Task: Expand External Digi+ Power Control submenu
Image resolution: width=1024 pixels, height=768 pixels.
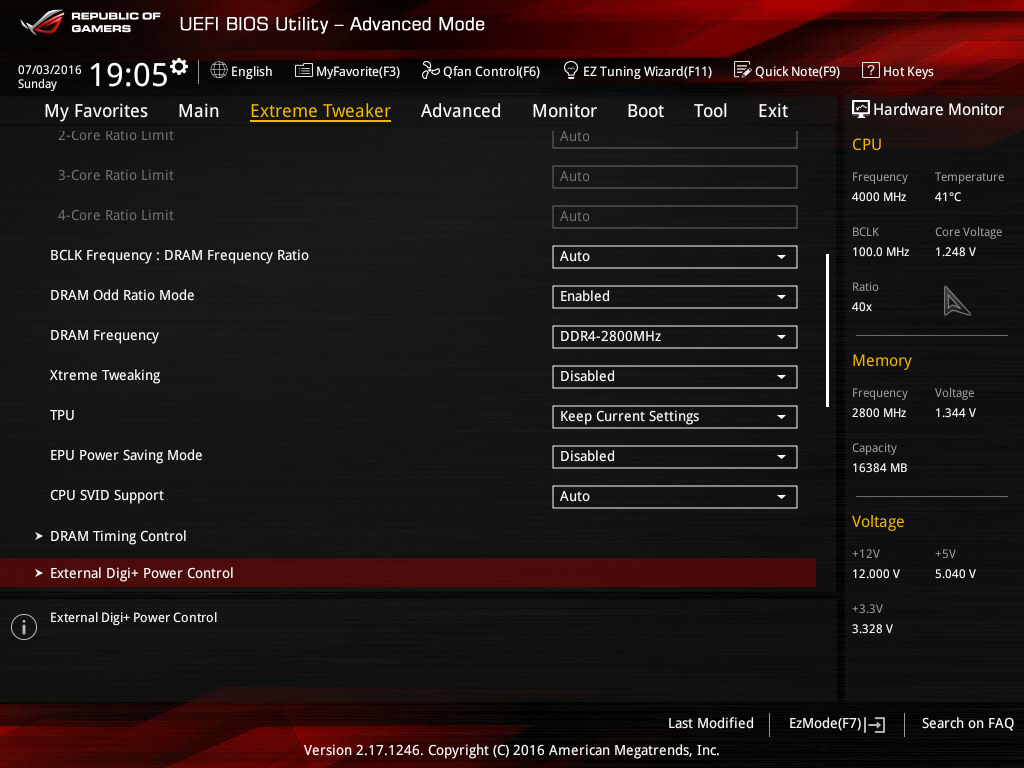Action: tap(408, 573)
